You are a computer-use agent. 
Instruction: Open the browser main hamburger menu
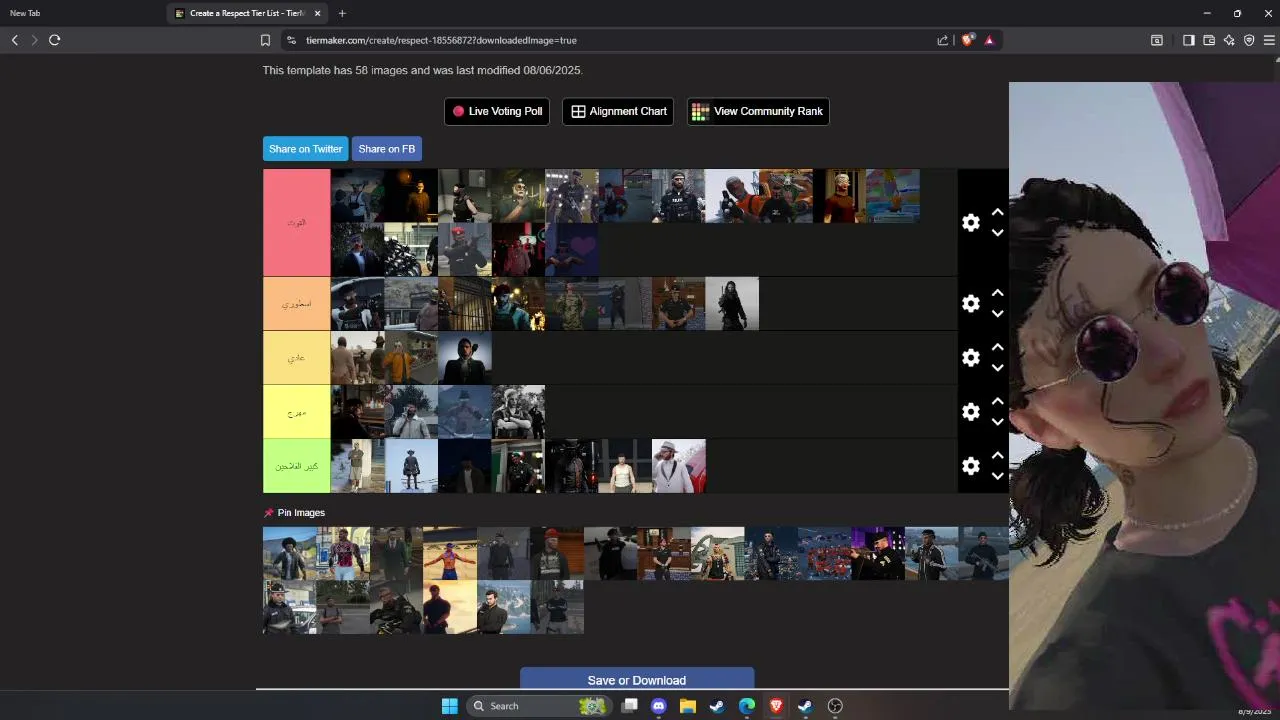click(x=1269, y=40)
